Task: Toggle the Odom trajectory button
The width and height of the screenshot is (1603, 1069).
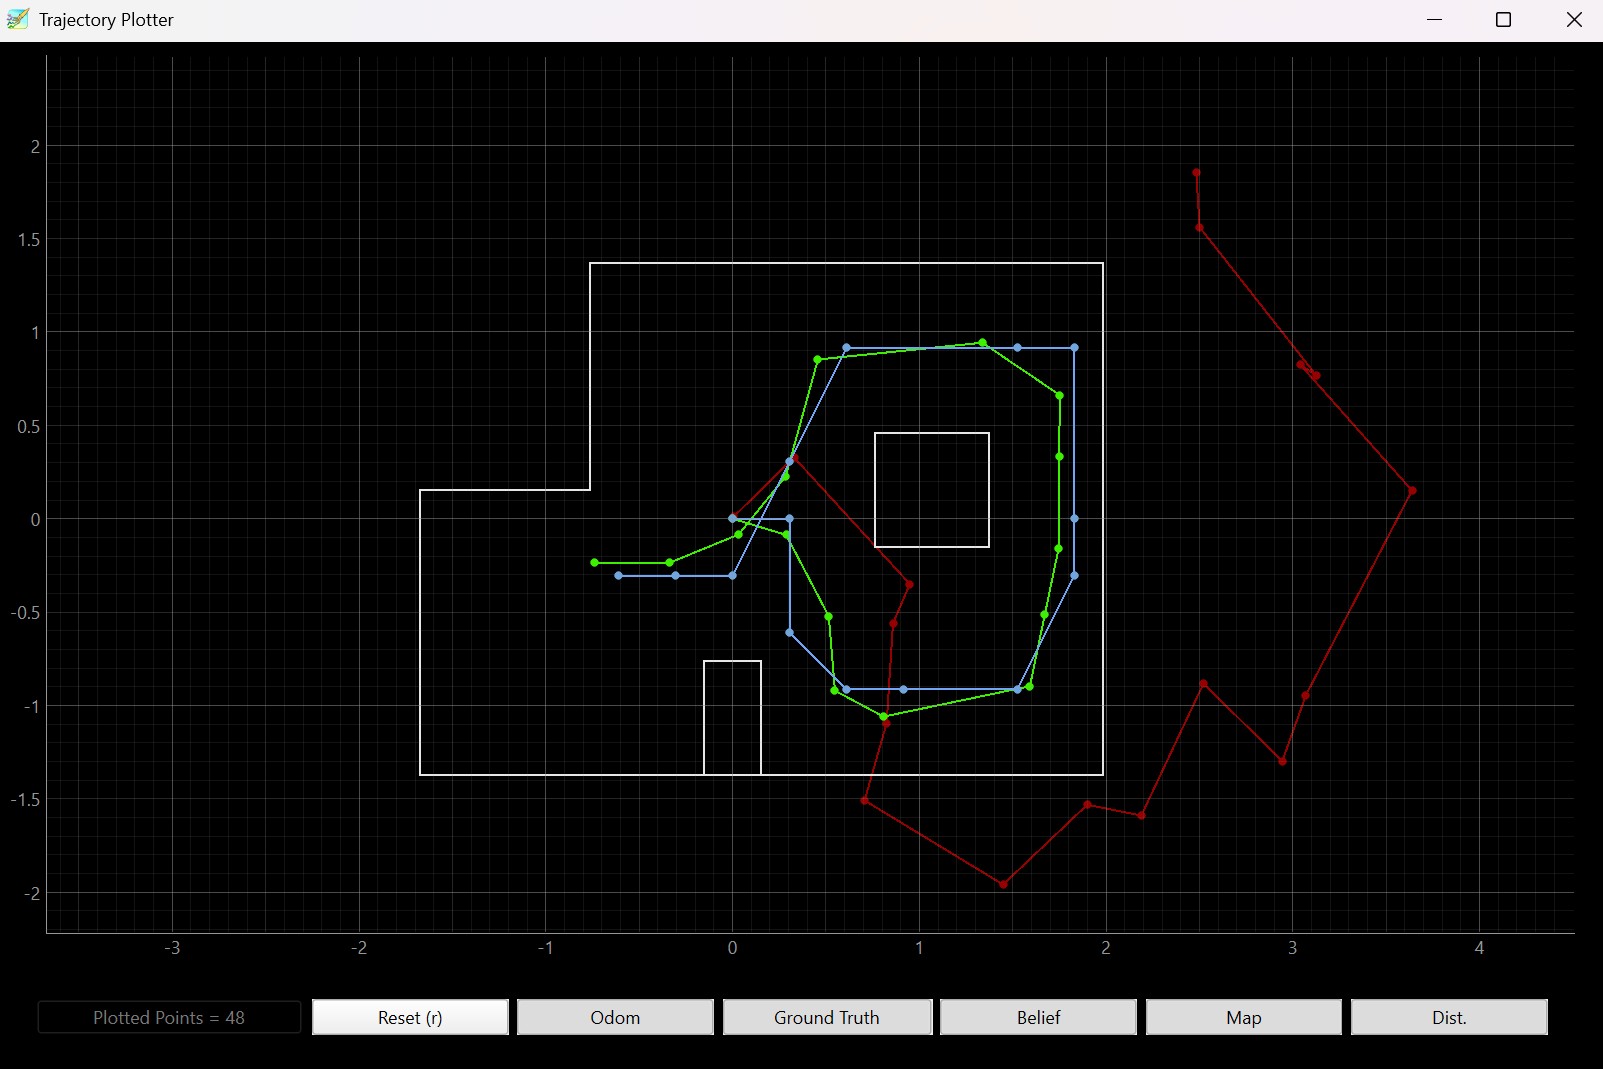Action: [x=615, y=1017]
